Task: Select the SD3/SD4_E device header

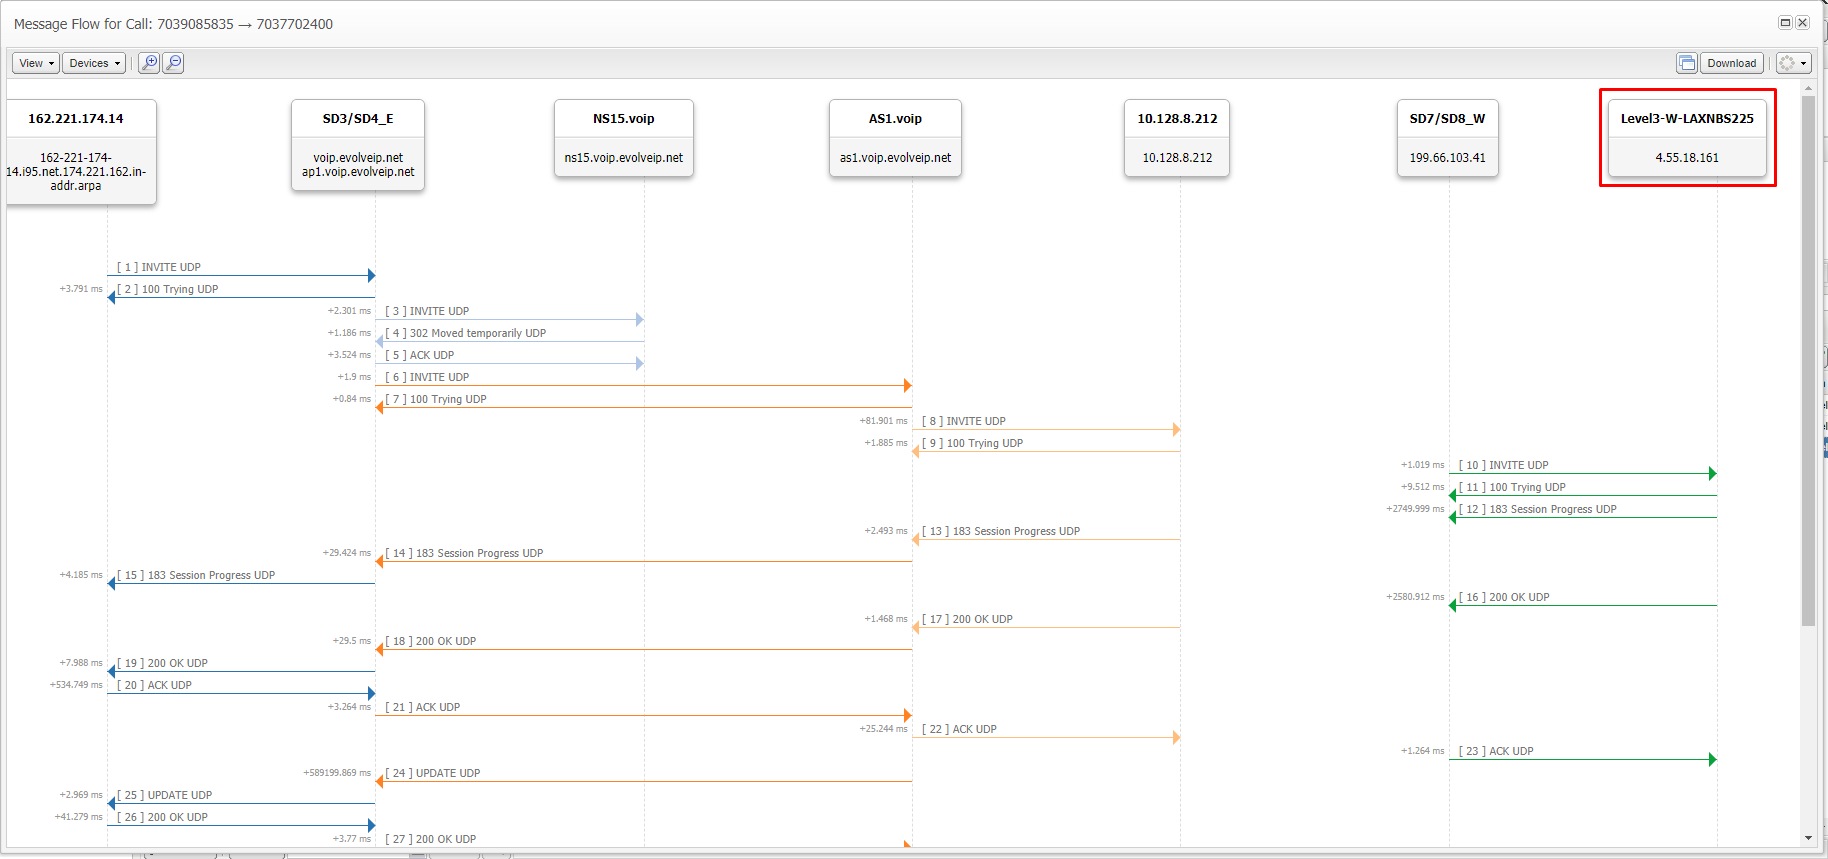Action: click(x=358, y=119)
